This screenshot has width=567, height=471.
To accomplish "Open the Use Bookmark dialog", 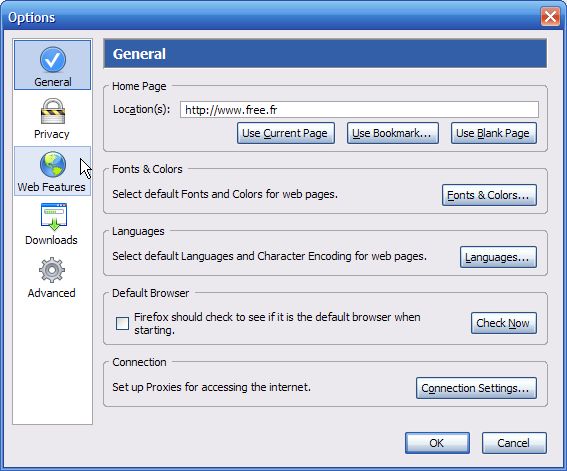I will (393, 133).
